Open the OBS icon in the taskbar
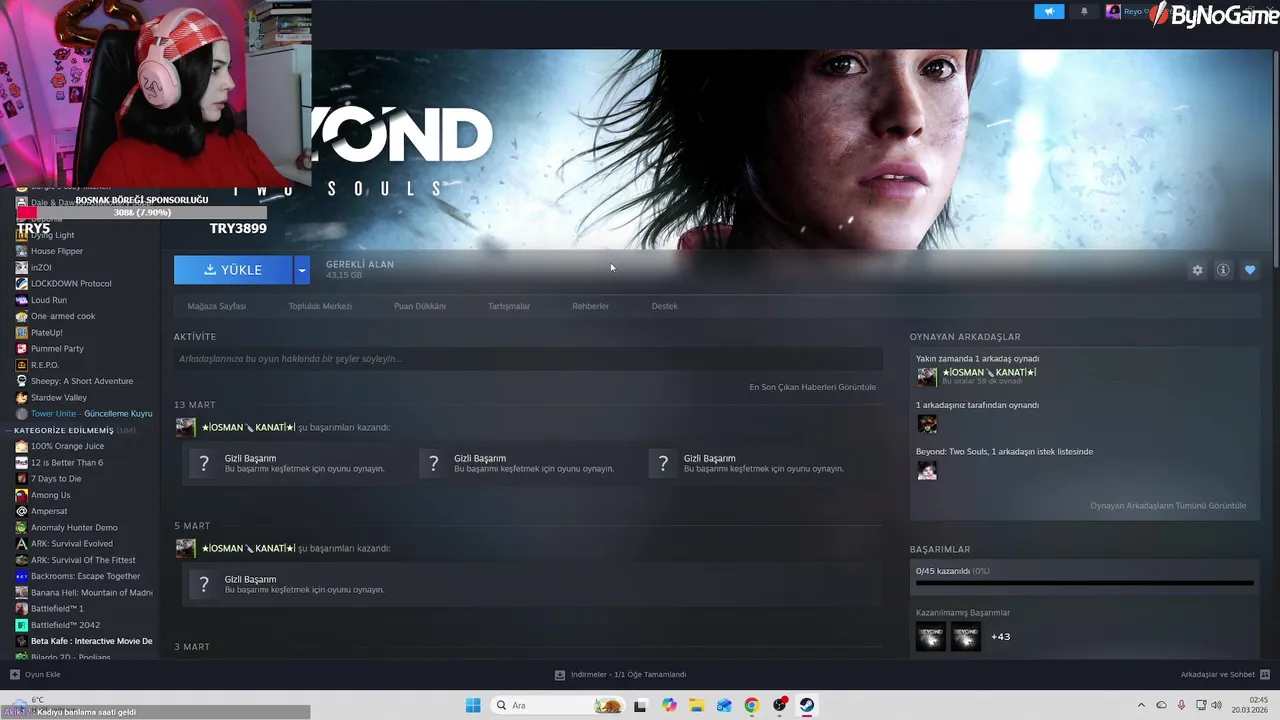This screenshot has height=720, width=1280. (779, 705)
